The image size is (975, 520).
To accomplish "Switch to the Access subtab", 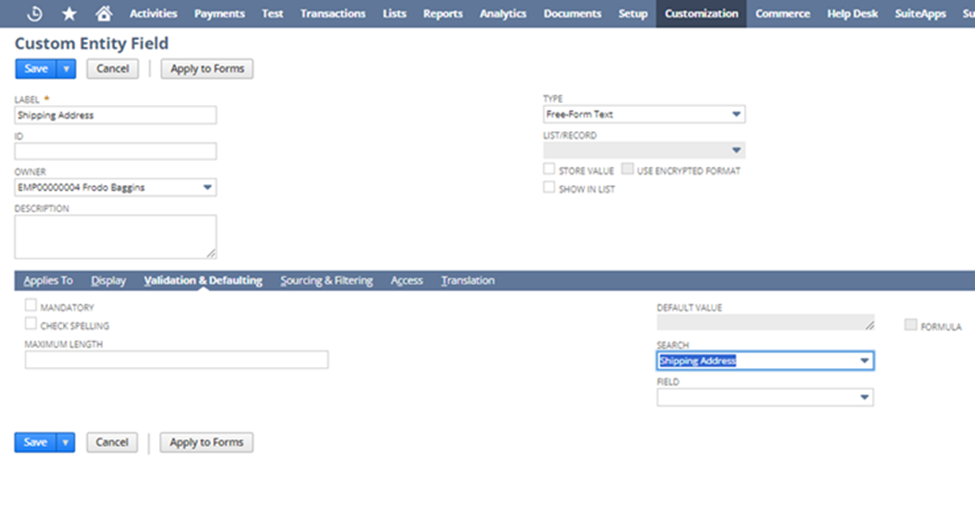I will tap(407, 281).
